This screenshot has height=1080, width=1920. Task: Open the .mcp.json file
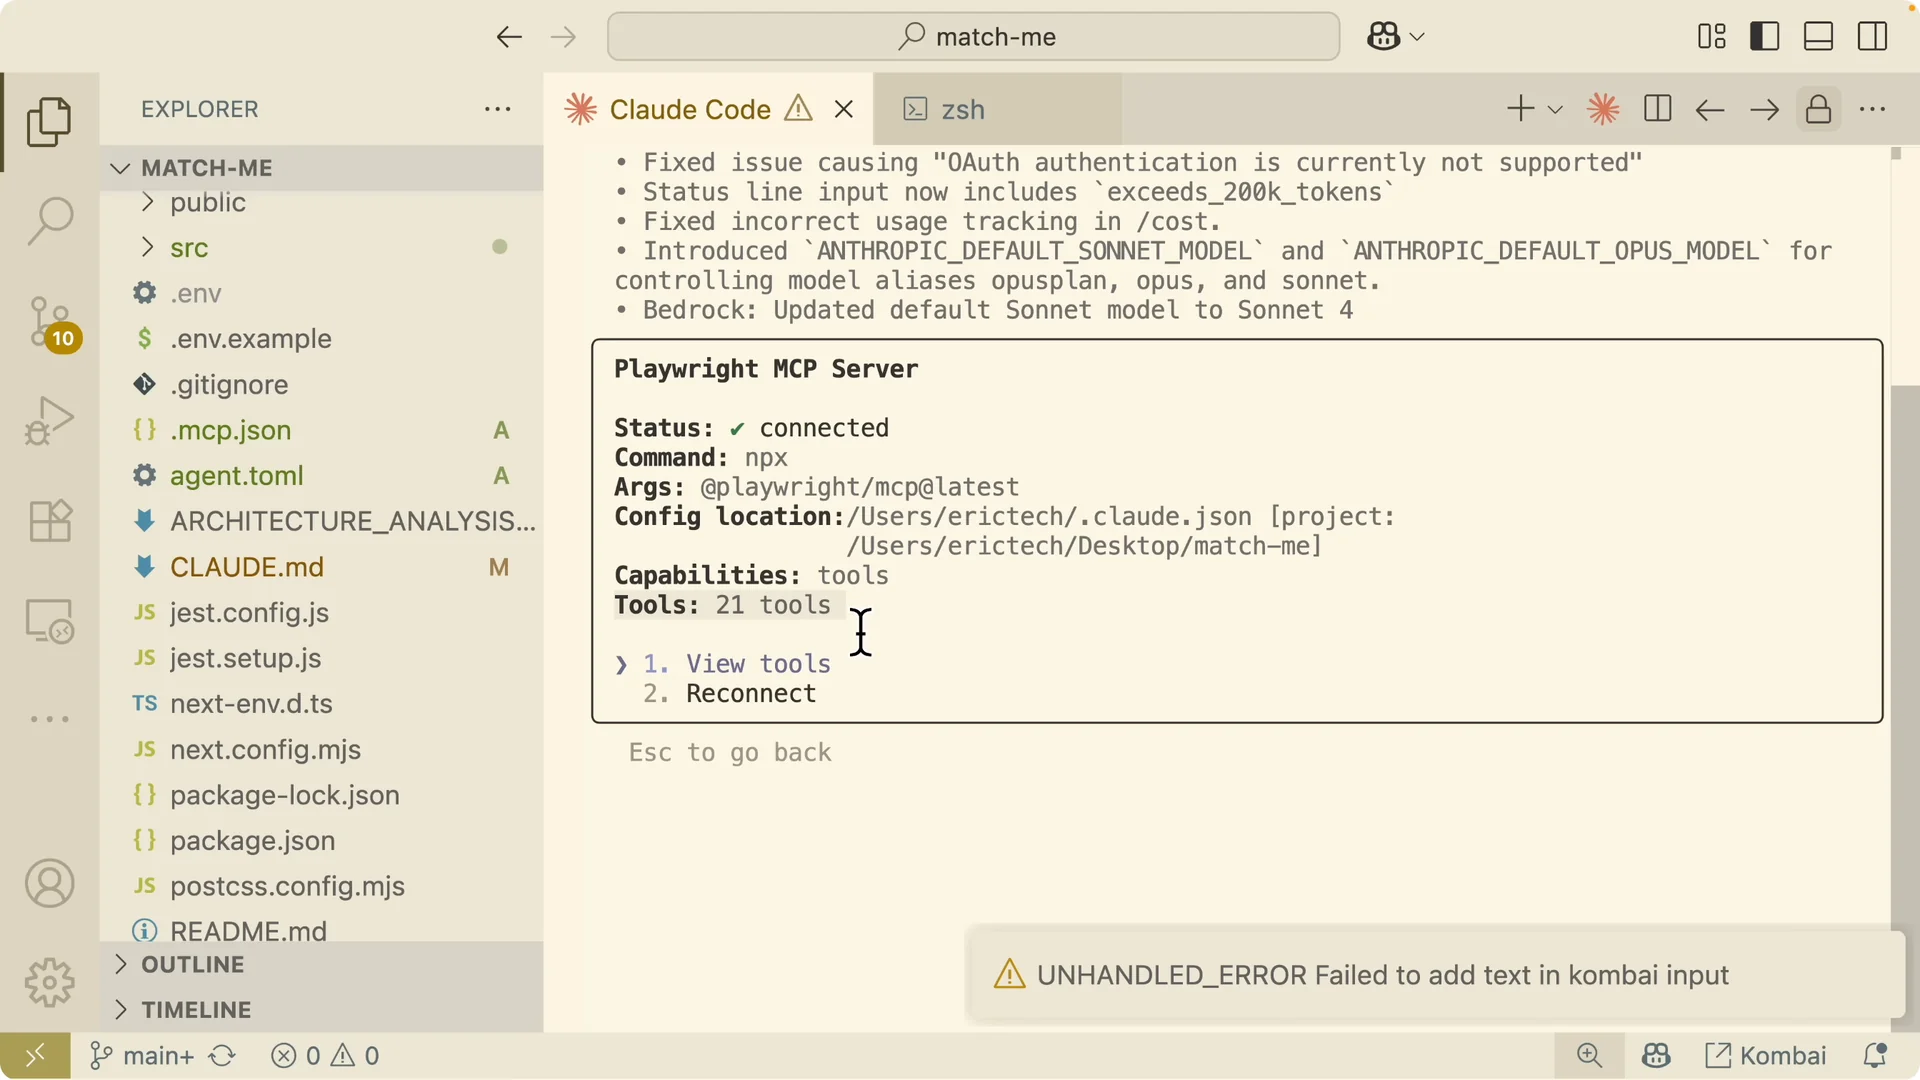click(x=322, y=431)
